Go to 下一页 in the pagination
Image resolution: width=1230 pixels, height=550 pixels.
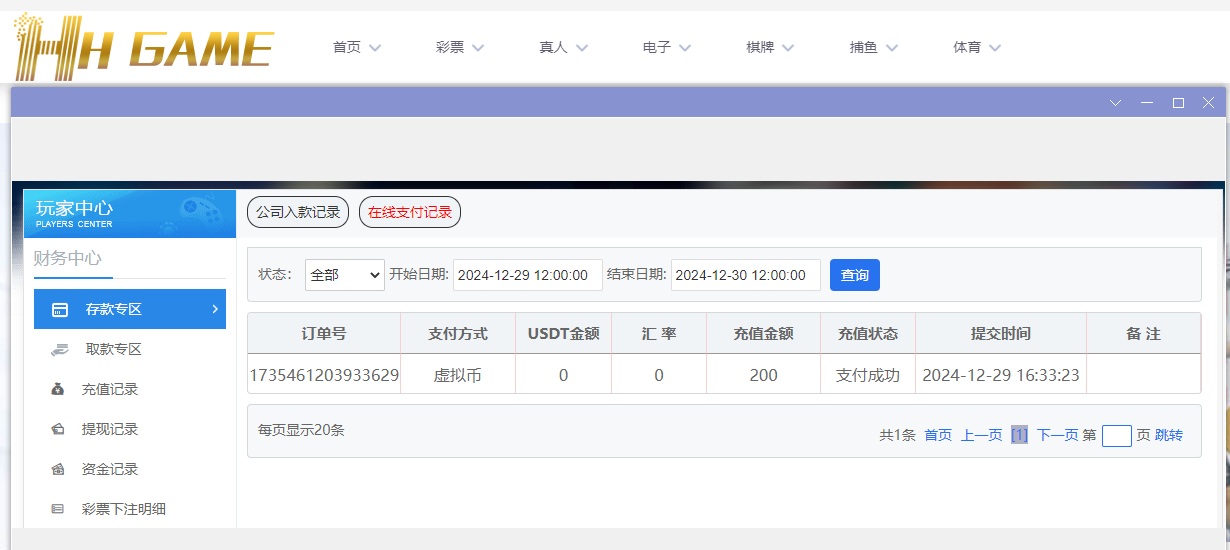point(1057,435)
